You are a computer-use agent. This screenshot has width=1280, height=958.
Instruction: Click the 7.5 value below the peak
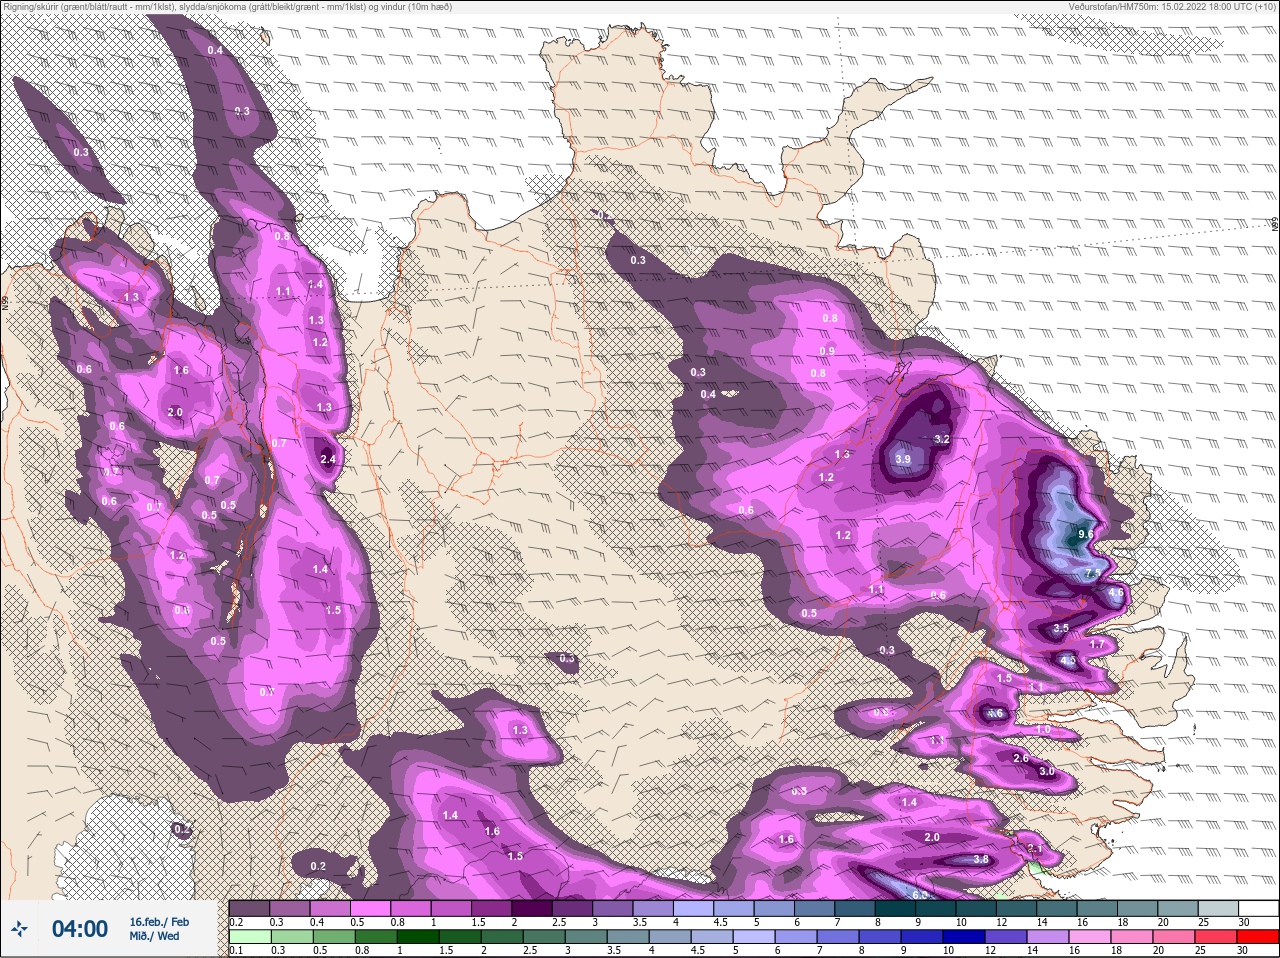(1093, 573)
